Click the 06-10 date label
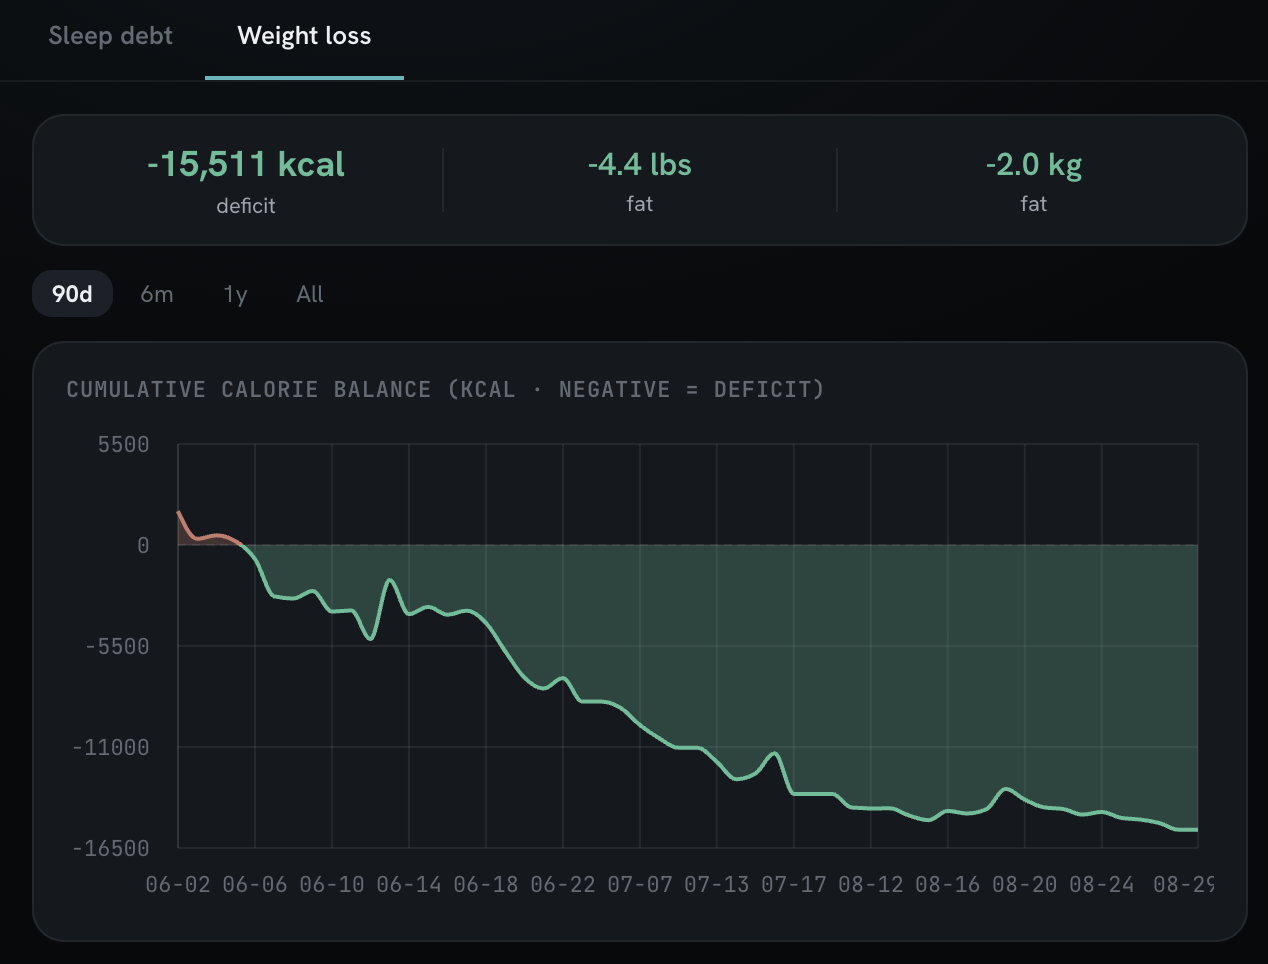The height and width of the screenshot is (964, 1268). point(332,885)
